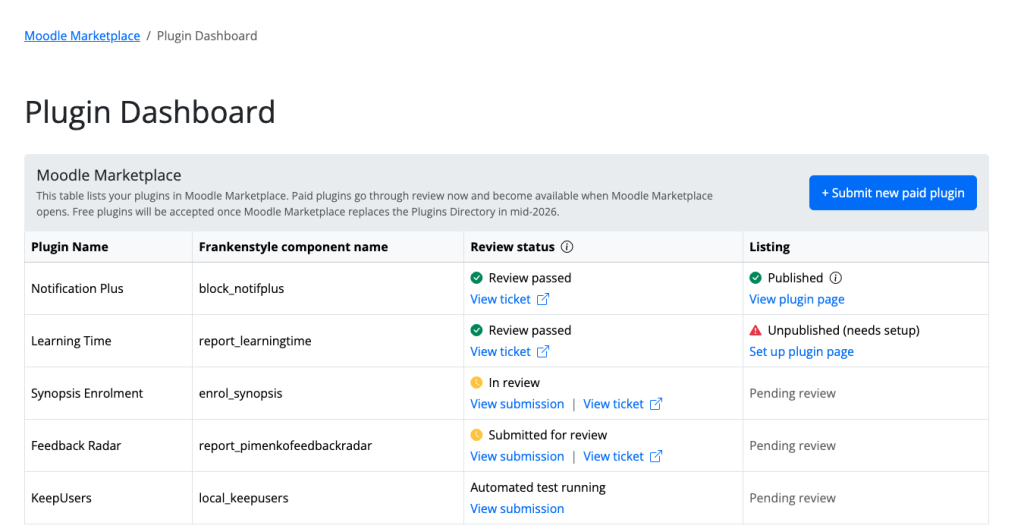Select the KeepUsers plugin name

pos(61,497)
